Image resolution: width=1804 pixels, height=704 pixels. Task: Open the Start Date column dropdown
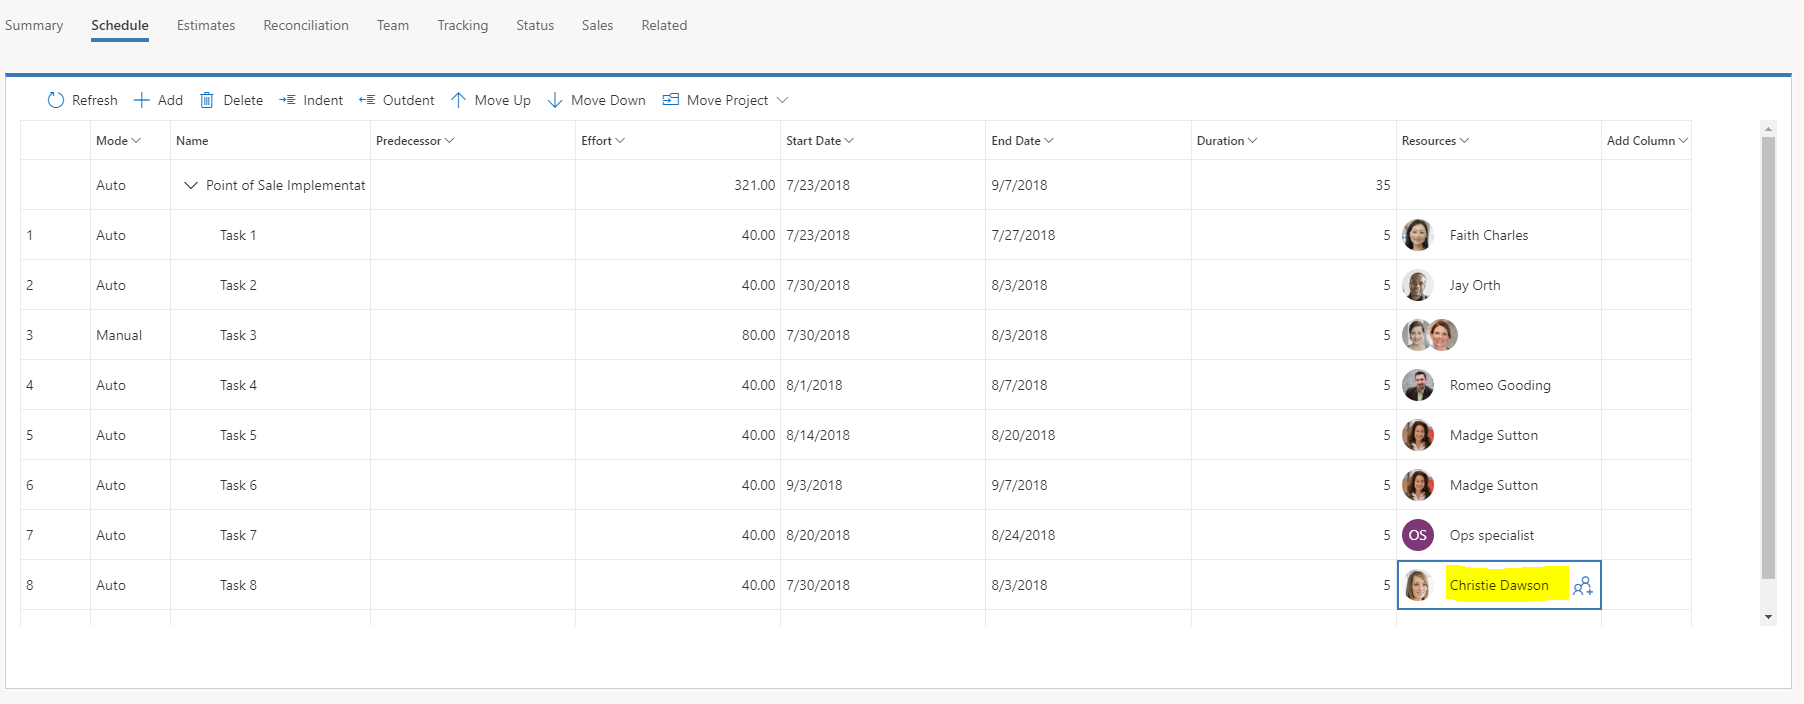click(849, 141)
